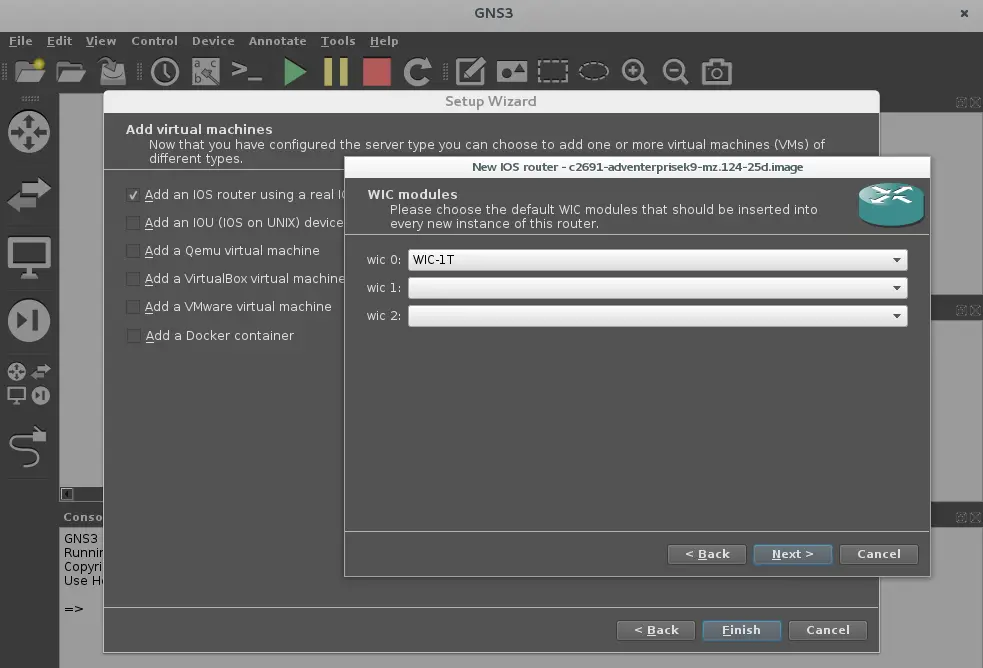The height and width of the screenshot is (668, 983).
Task: Open the View menu
Action: (101, 41)
